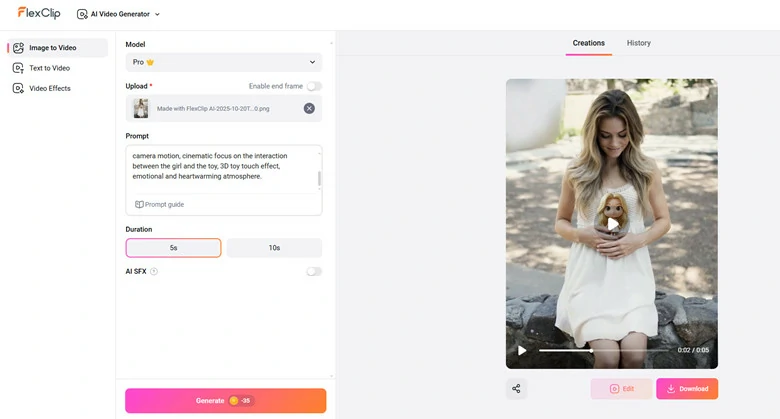Image resolution: width=780 pixels, height=419 pixels.
Task: Open Video Effects from the sidebar
Action: point(49,88)
